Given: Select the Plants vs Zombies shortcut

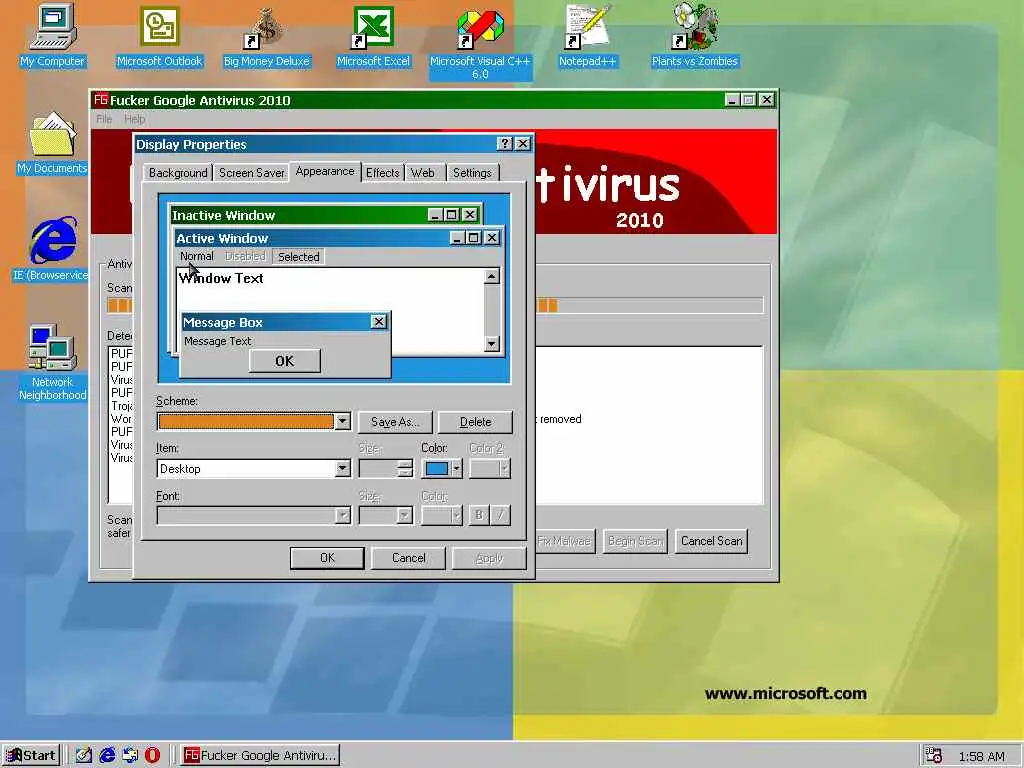Looking at the screenshot, I should tap(694, 36).
